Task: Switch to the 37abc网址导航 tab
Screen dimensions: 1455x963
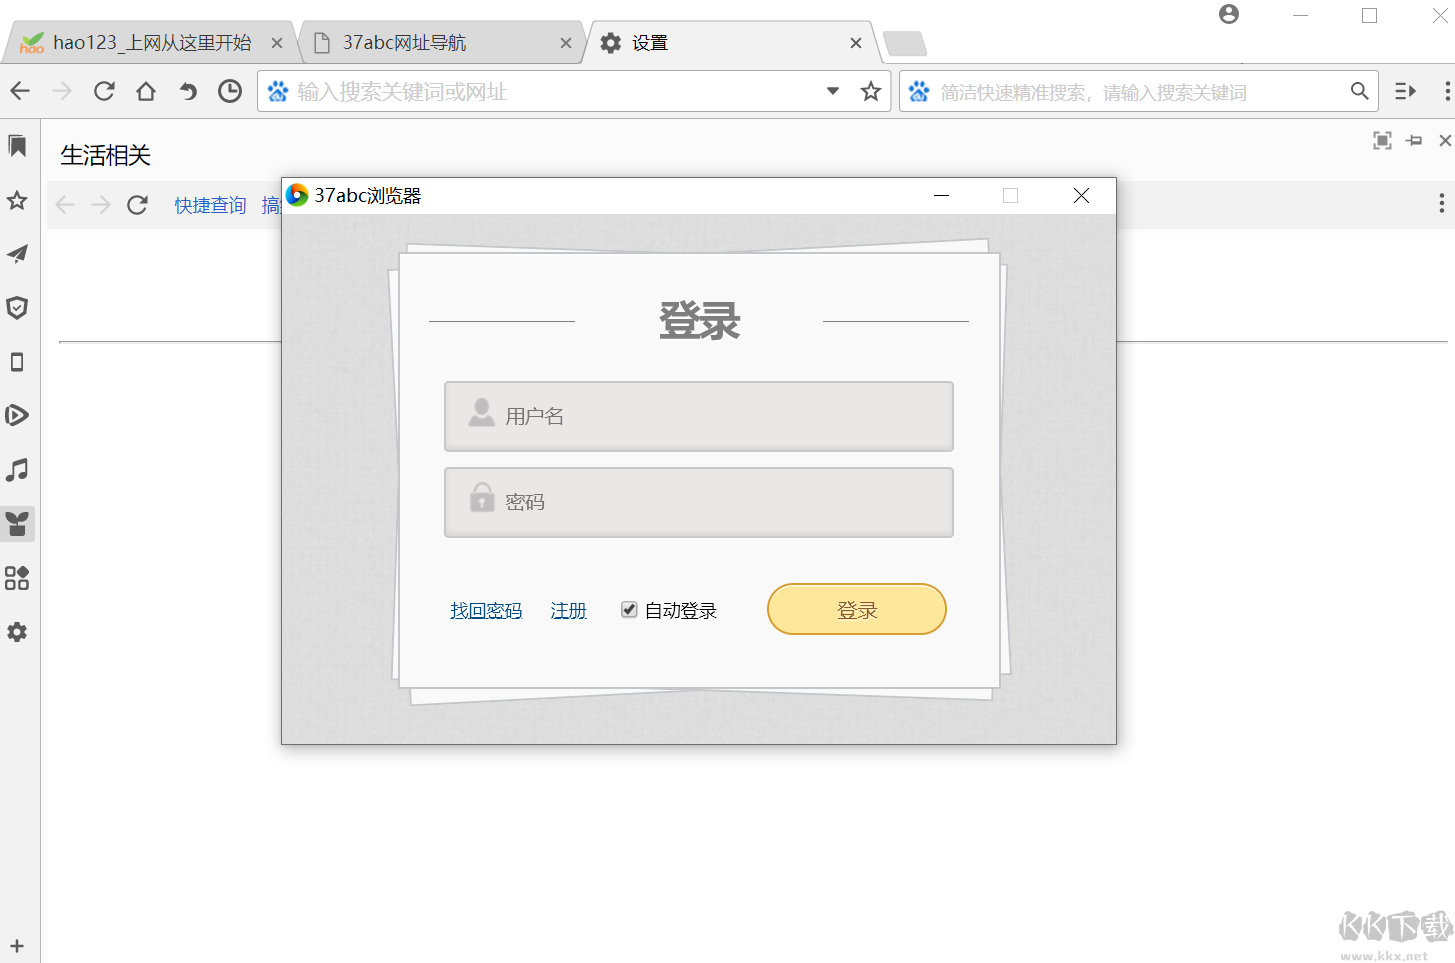Action: tap(441, 43)
